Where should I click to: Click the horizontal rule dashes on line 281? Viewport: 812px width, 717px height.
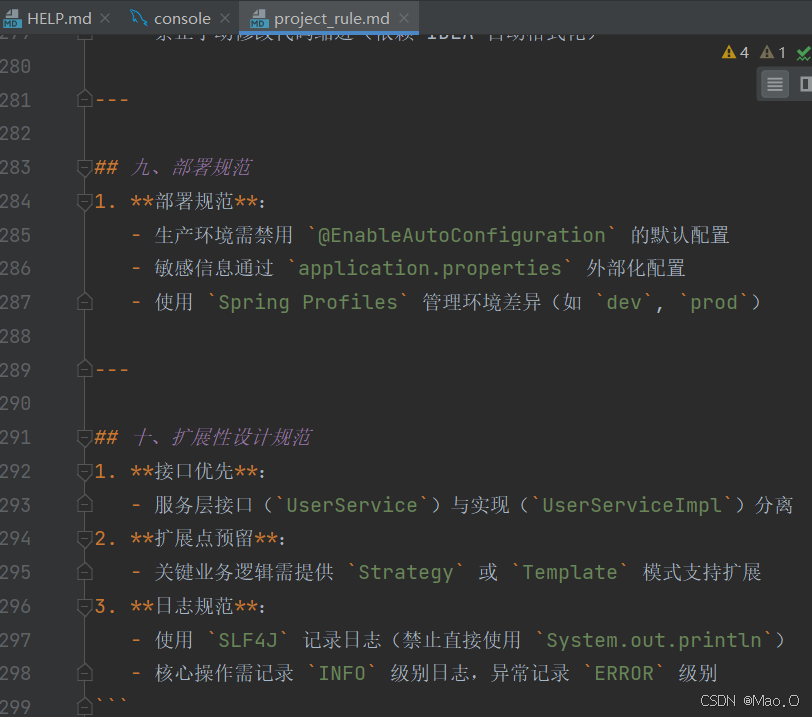112,99
